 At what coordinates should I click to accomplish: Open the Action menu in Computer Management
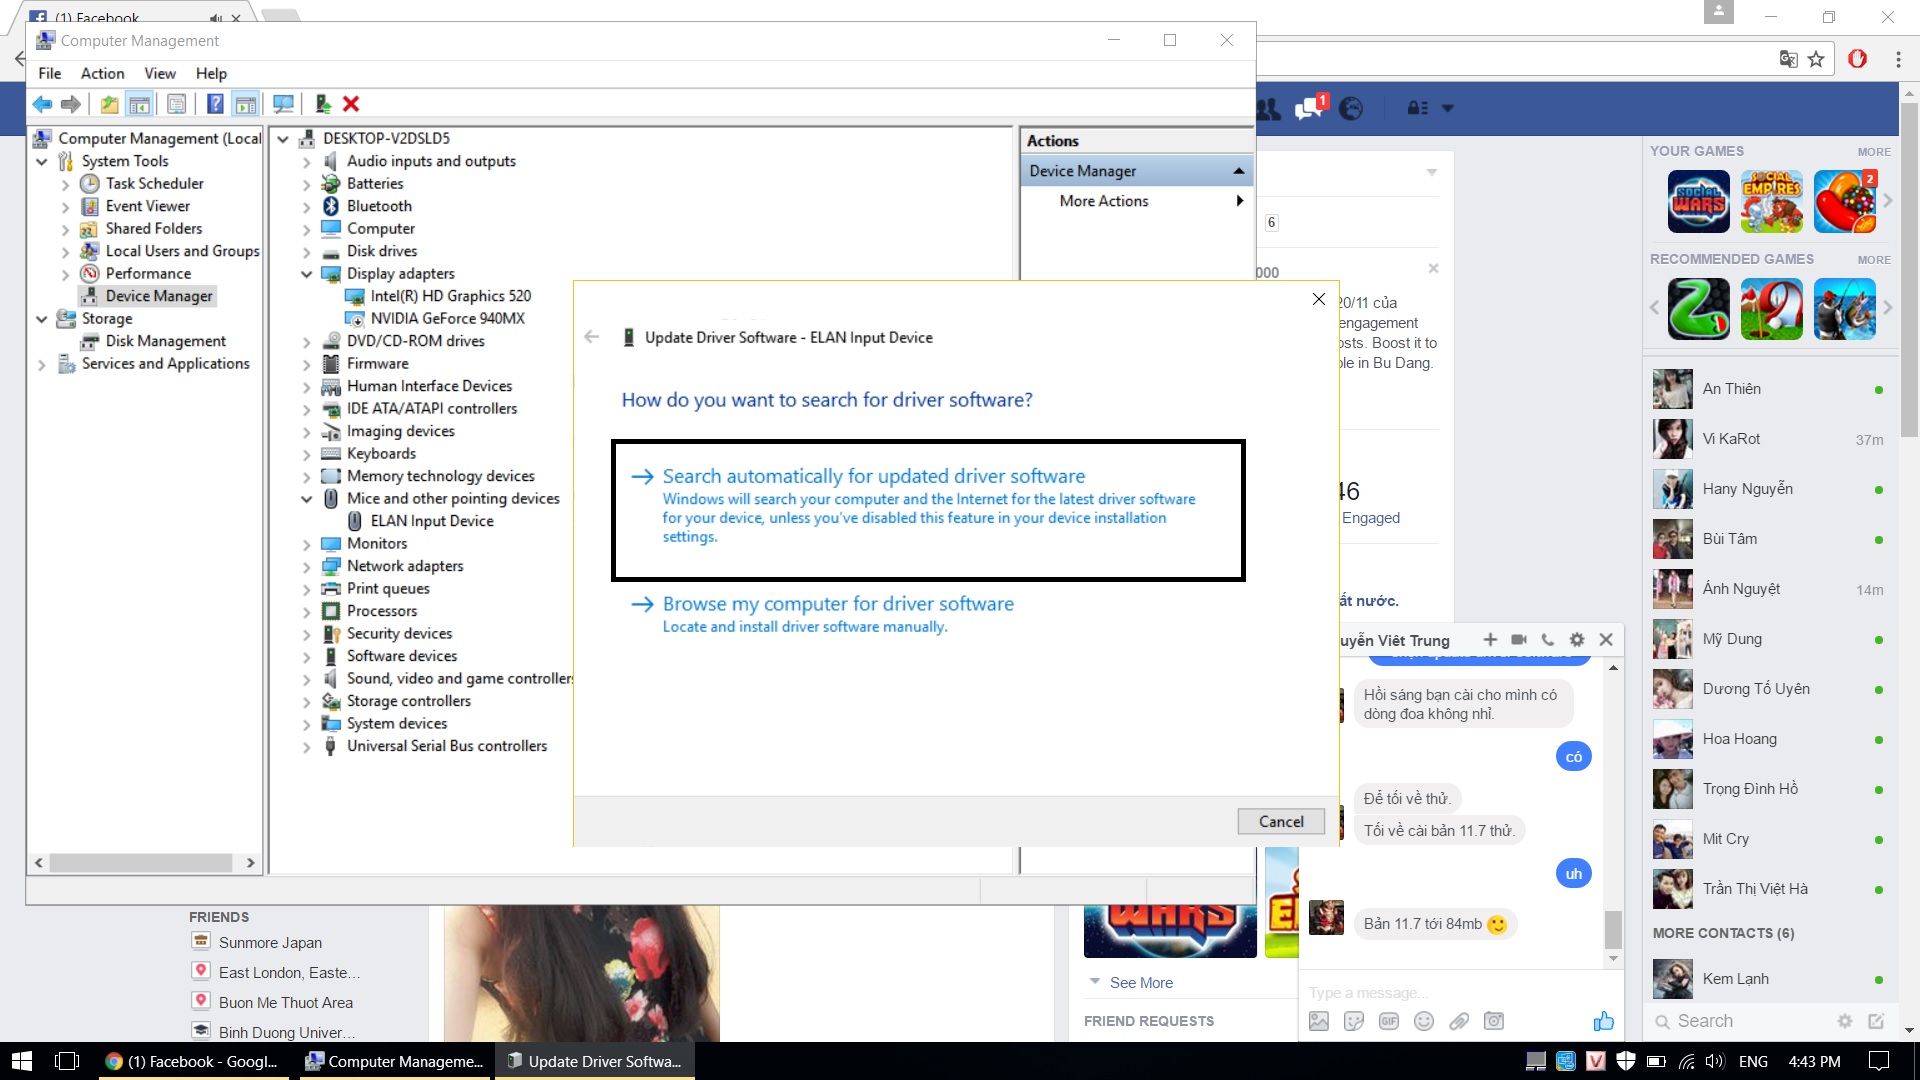[x=103, y=73]
